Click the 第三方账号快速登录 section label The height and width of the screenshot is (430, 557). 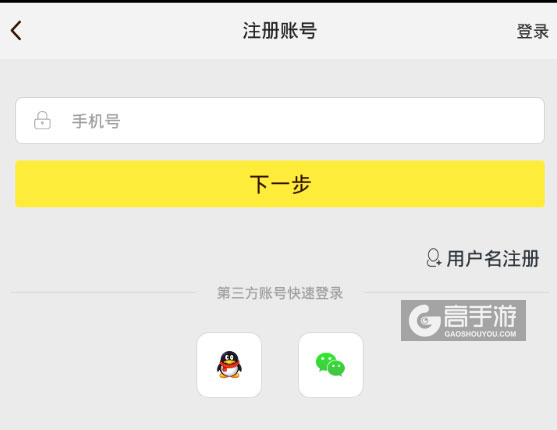click(x=280, y=293)
